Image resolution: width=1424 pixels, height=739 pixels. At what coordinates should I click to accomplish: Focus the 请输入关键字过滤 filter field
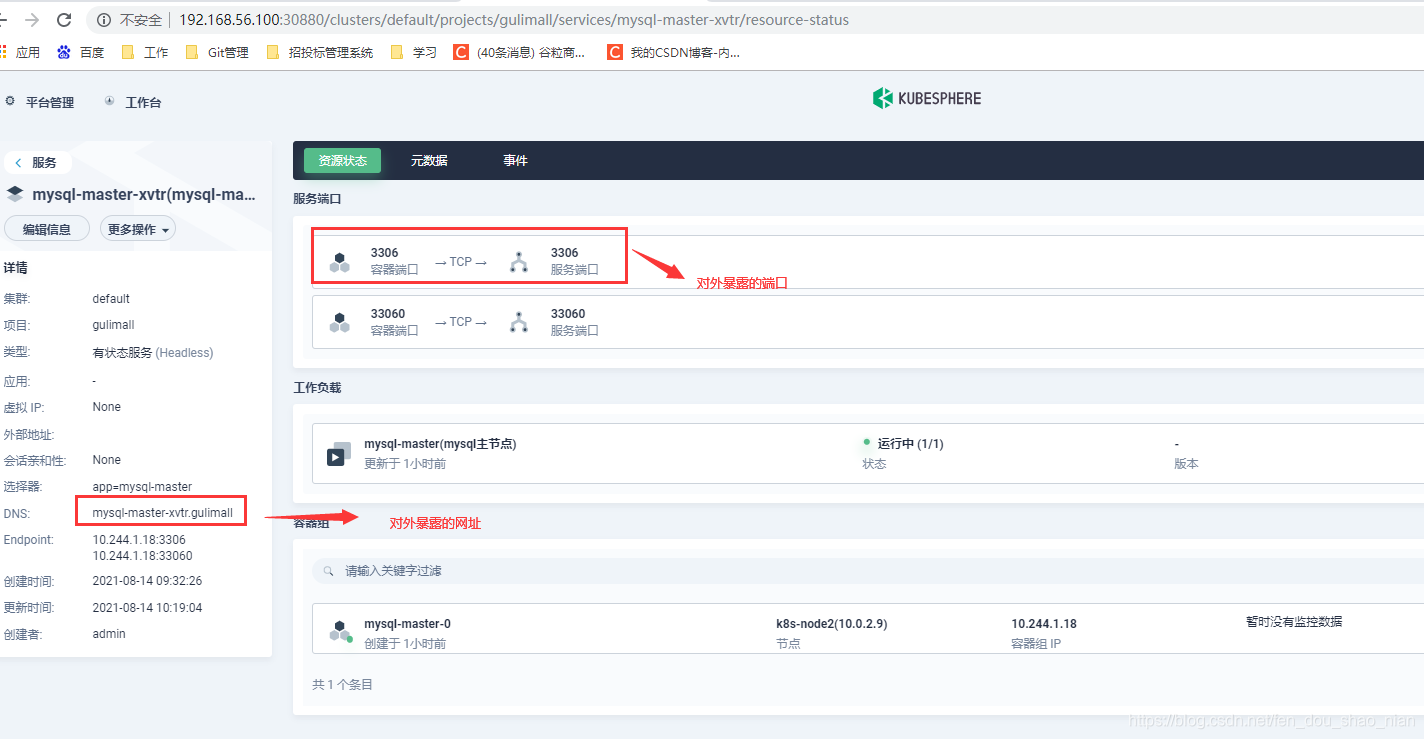868,571
